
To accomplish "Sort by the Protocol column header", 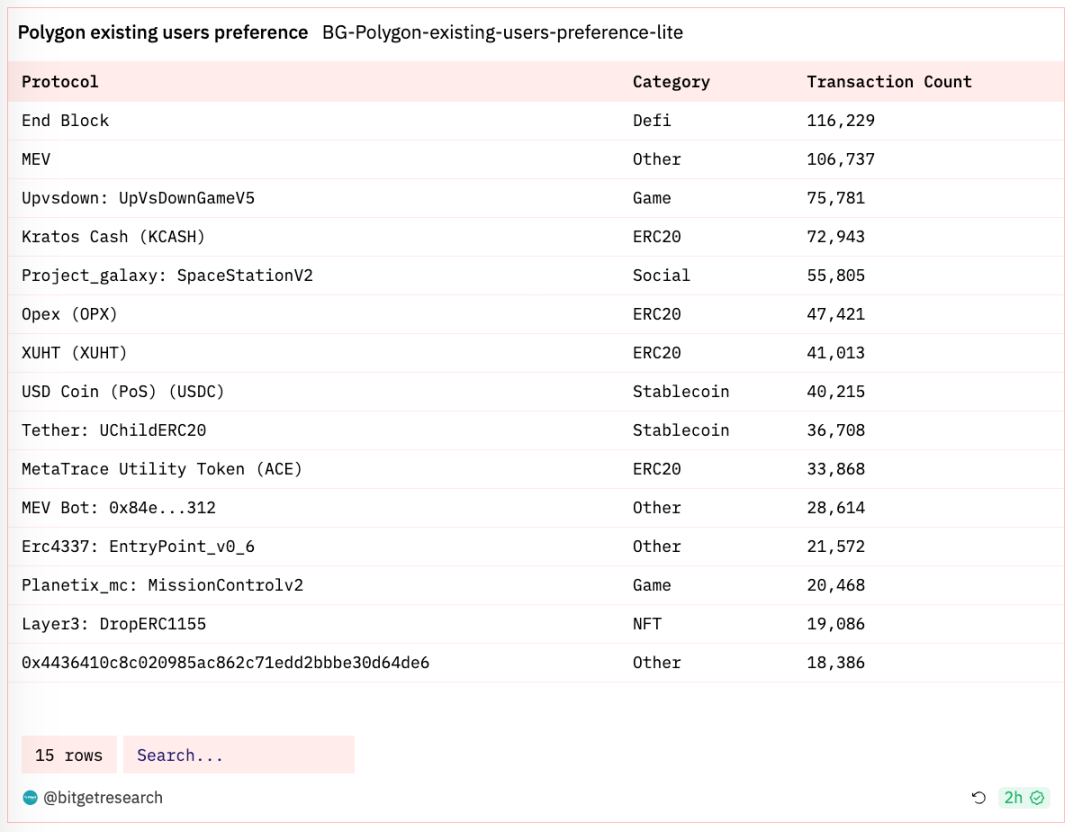I will 60,82.
